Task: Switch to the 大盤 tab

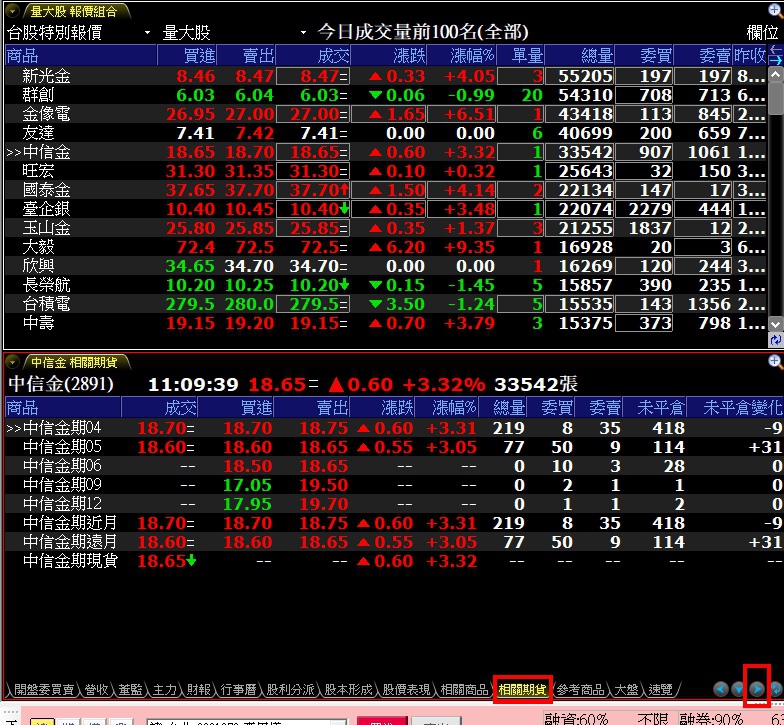Action: pyautogui.click(x=626, y=690)
